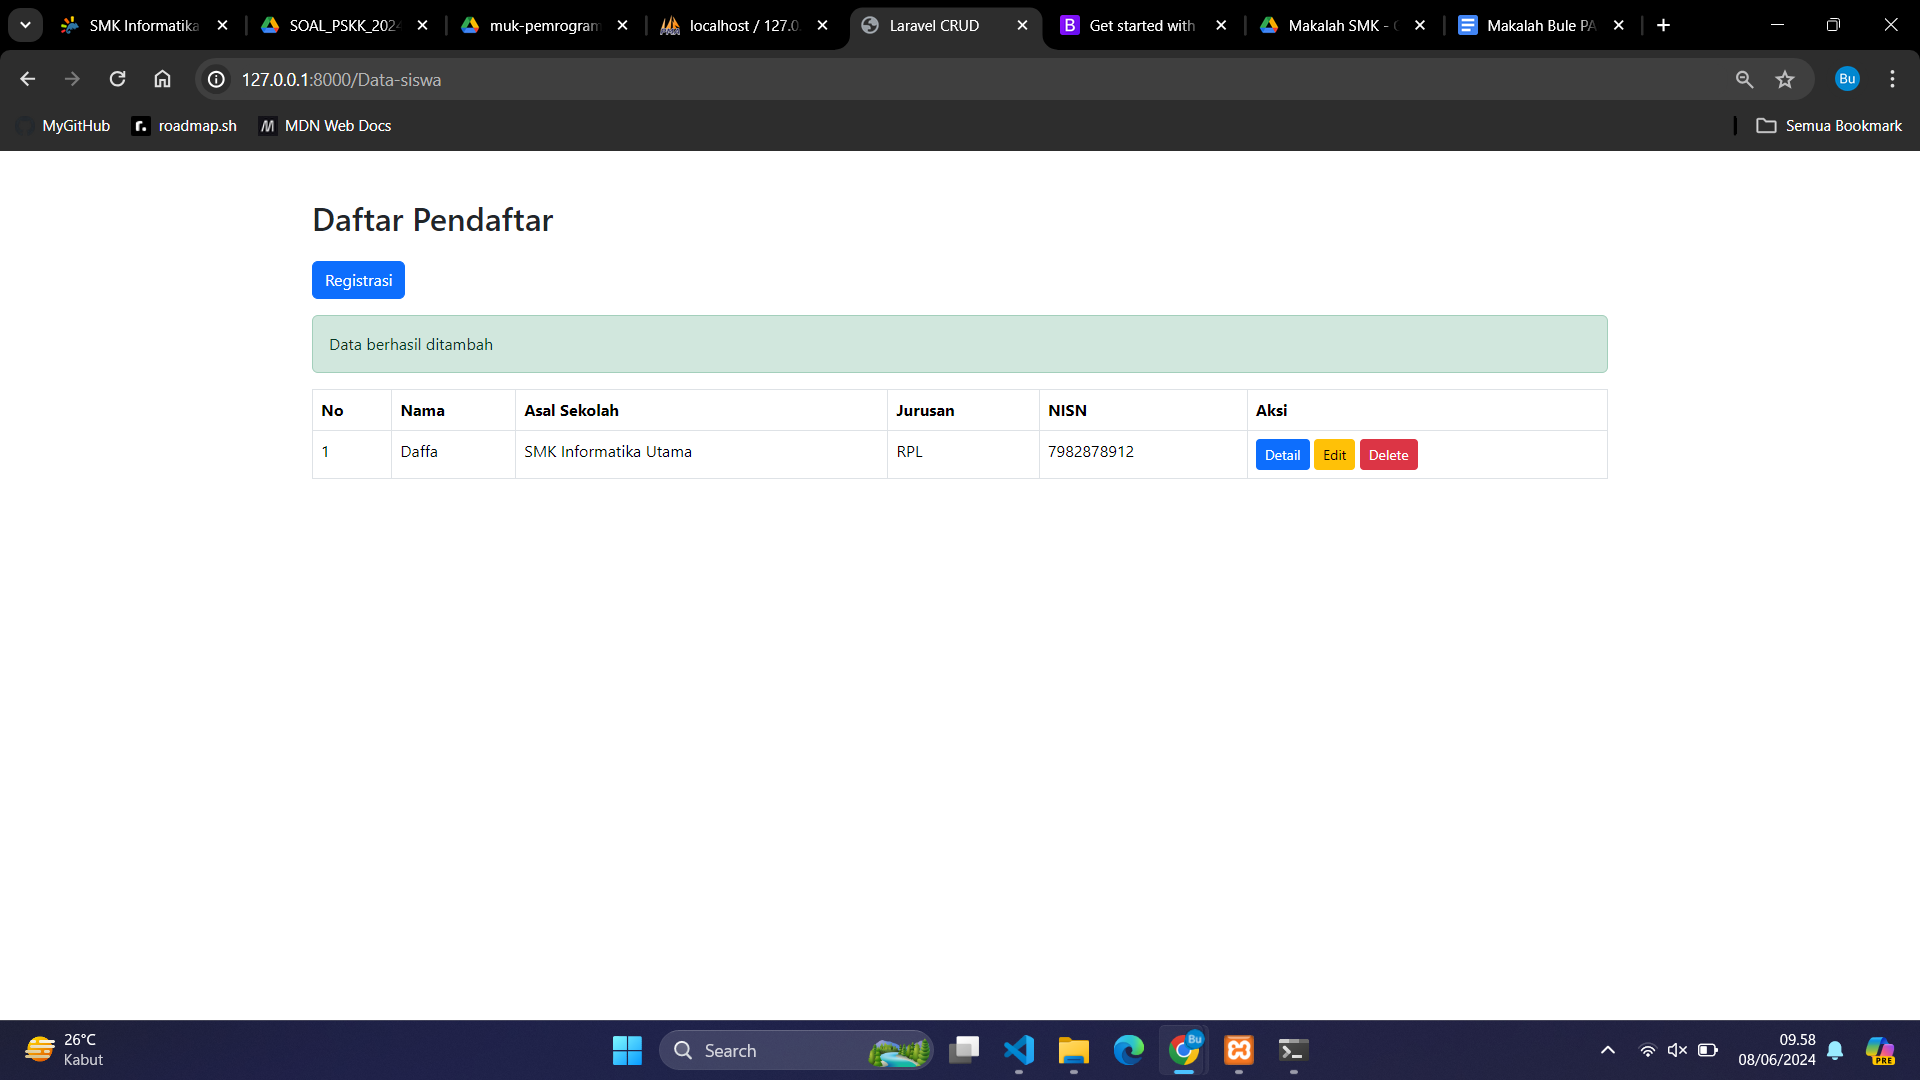The image size is (1920, 1080).
Task: Show hidden system tray icons
Action: [x=1608, y=1050]
